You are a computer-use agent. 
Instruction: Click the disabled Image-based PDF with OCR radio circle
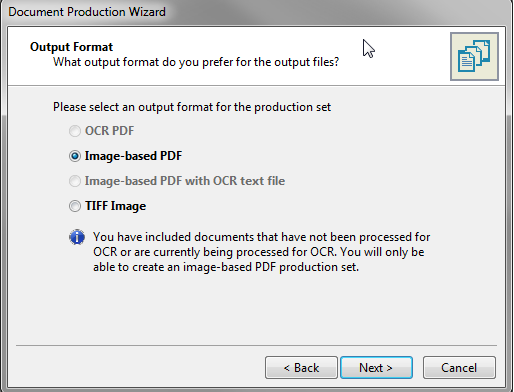[75, 181]
